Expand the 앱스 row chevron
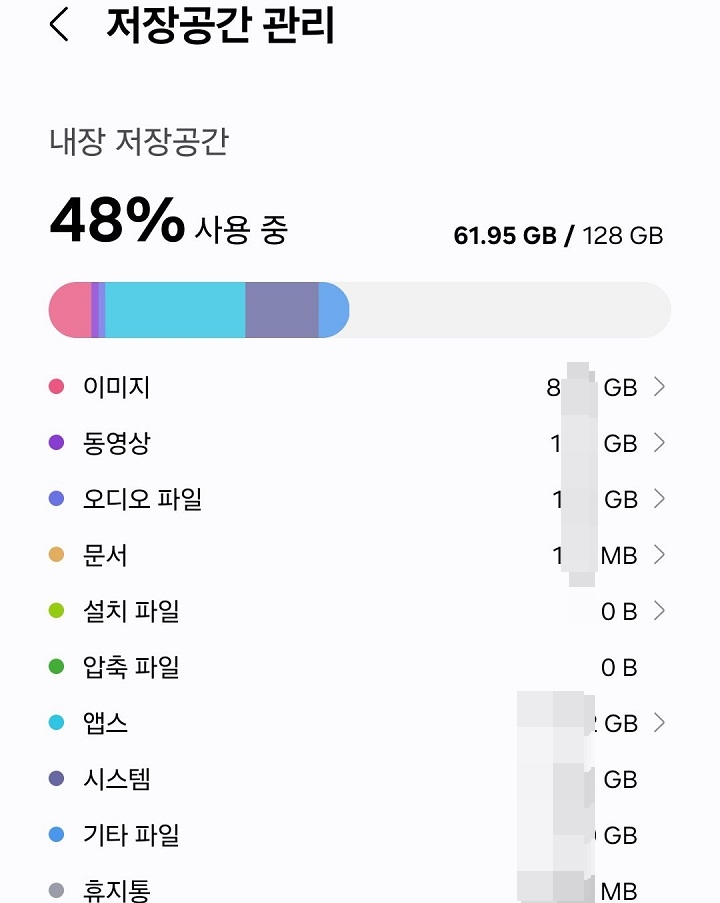Viewport: 720px width, 903px height. coord(660,723)
